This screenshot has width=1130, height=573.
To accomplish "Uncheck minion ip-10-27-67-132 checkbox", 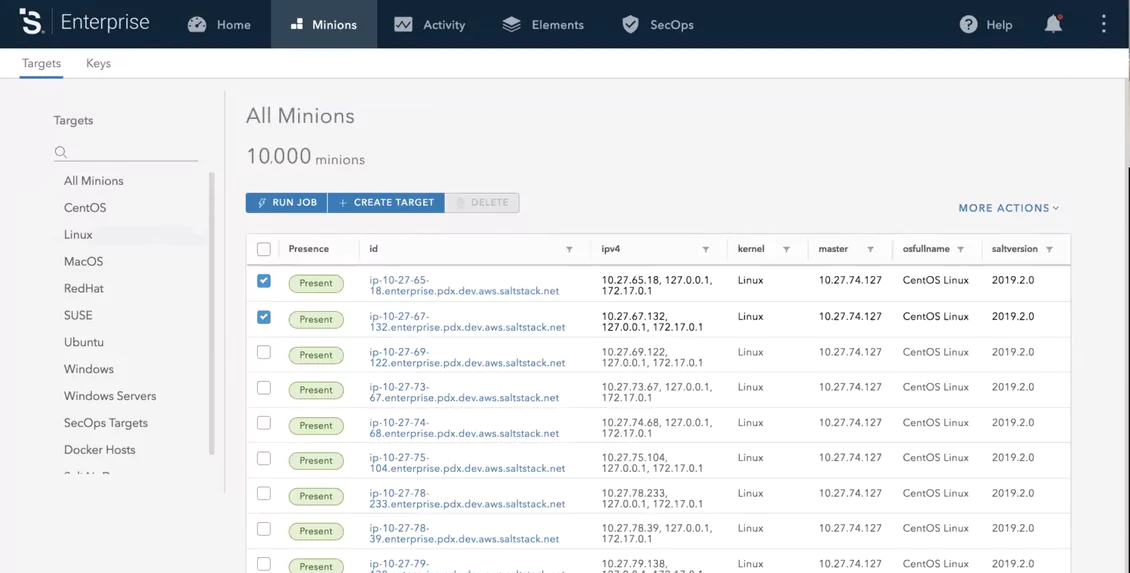I will pyautogui.click(x=264, y=316).
